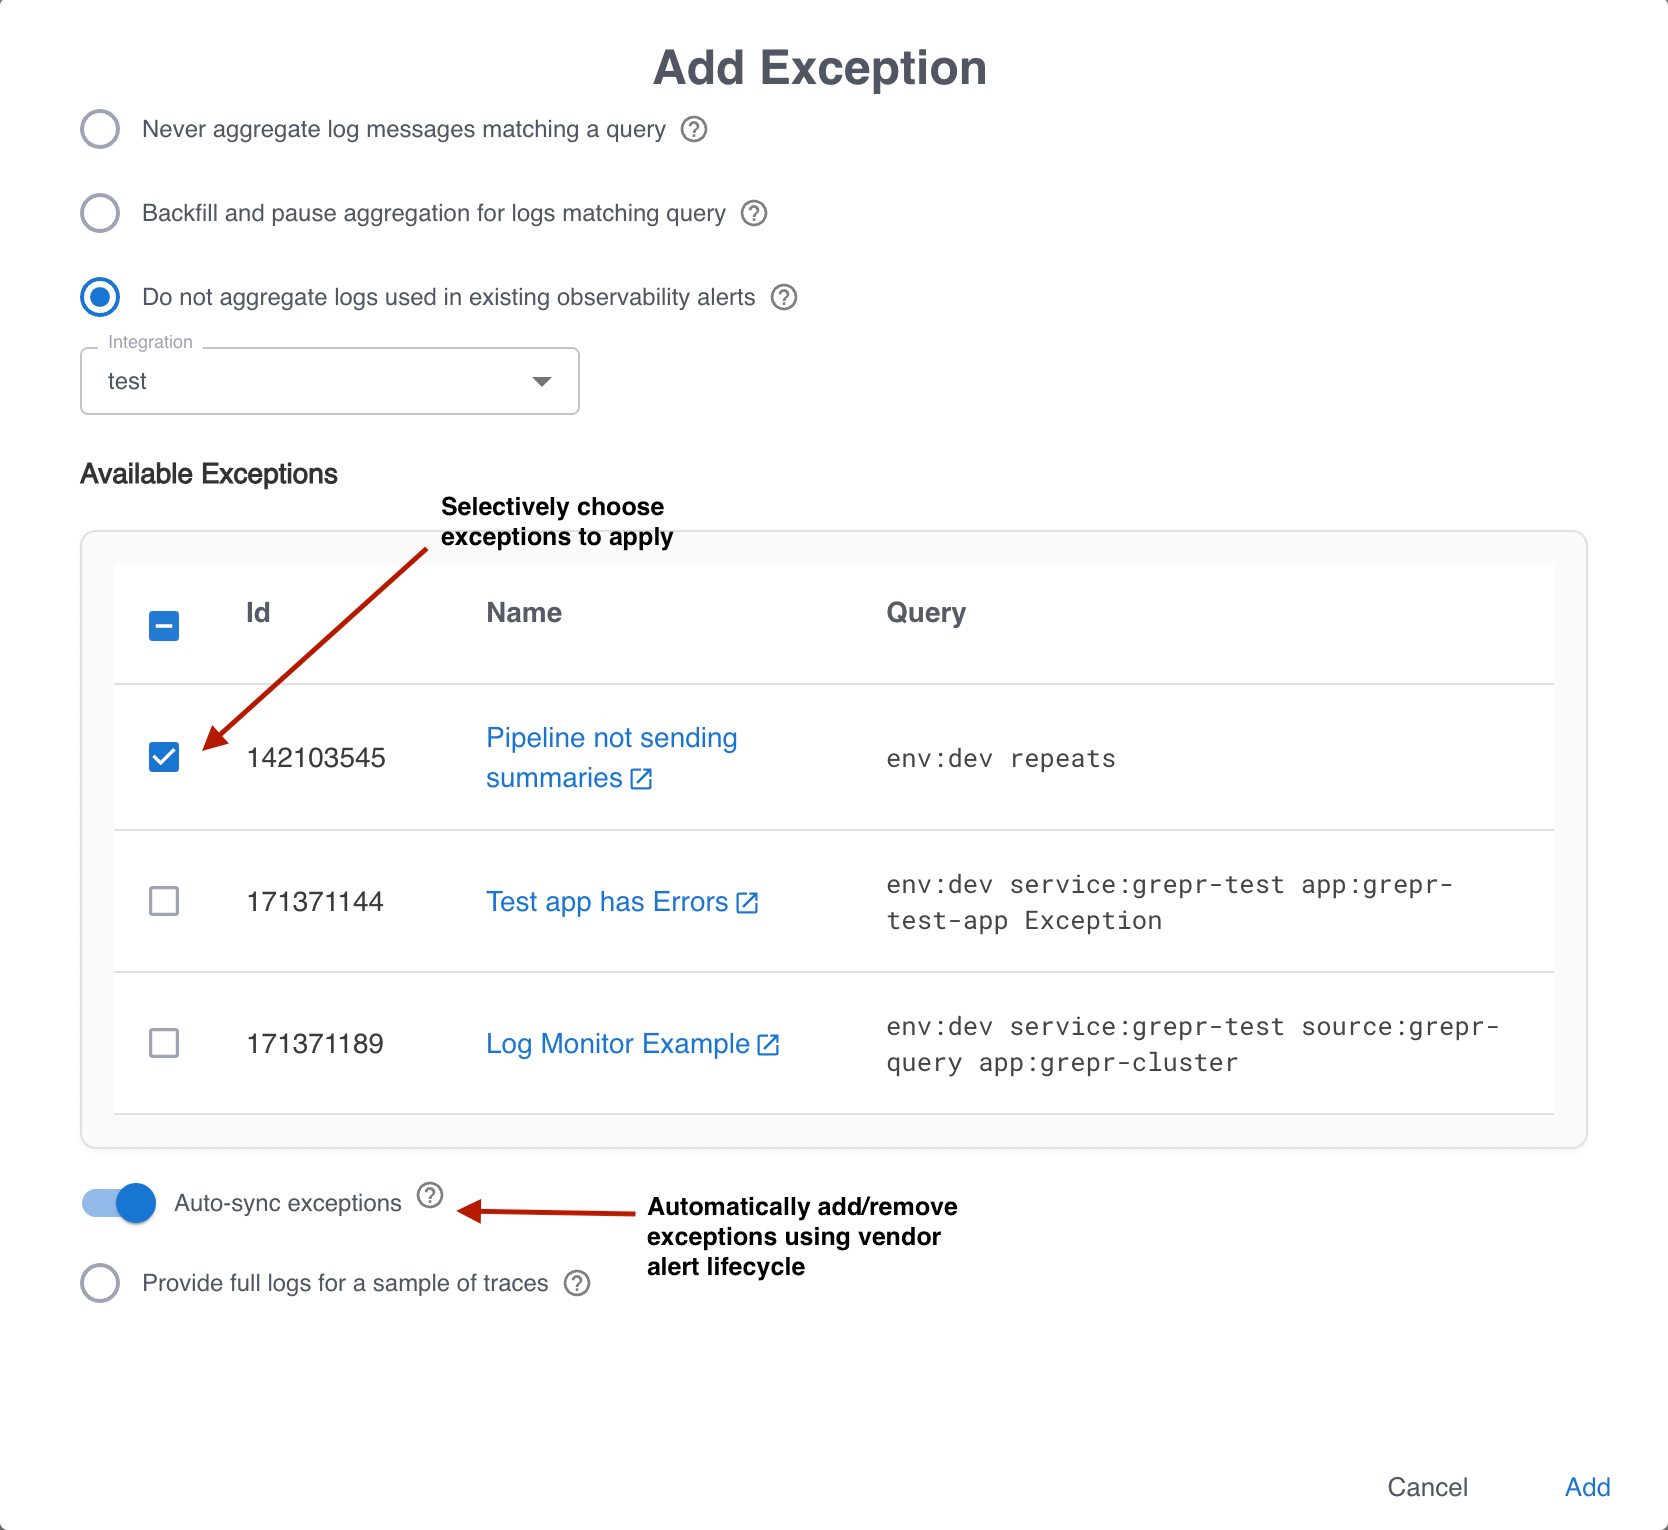Click query 'env:dev service:grepr-test app:grepr-test-app Exception'
Image resolution: width=1668 pixels, height=1530 pixels.
coord(1169,903)
